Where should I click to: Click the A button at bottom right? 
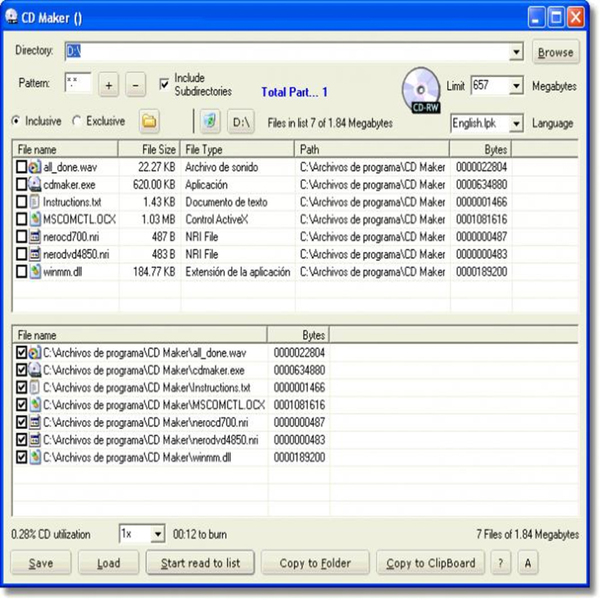coord(528,563)
